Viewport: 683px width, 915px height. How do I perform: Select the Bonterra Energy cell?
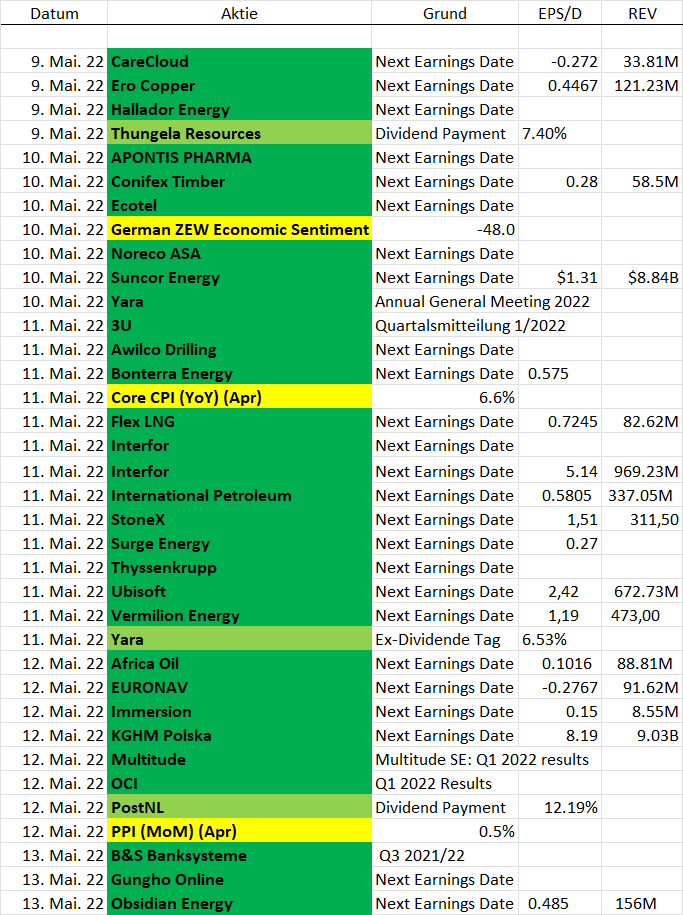coord(239,373)
